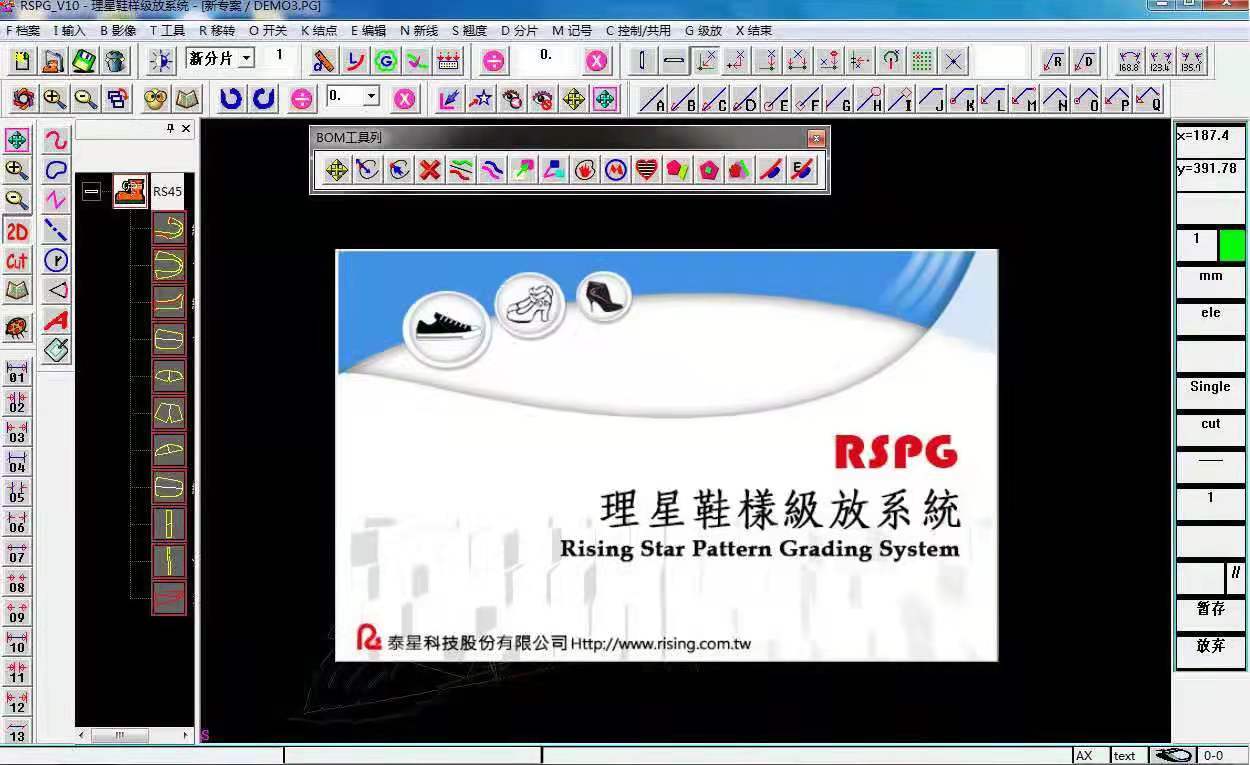Viewport: 1250px width, 765px height.
Task: Click the x=187.4 coordinate readout
Action: (1210, 140)
